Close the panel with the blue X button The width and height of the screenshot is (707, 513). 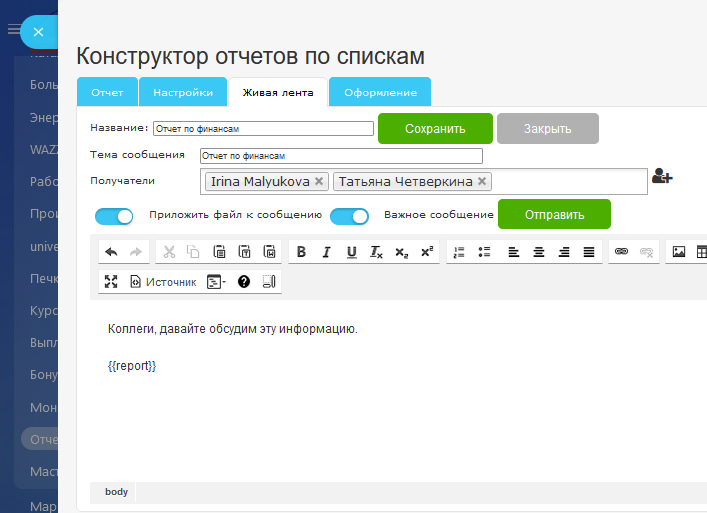click(x=38, y=32)
